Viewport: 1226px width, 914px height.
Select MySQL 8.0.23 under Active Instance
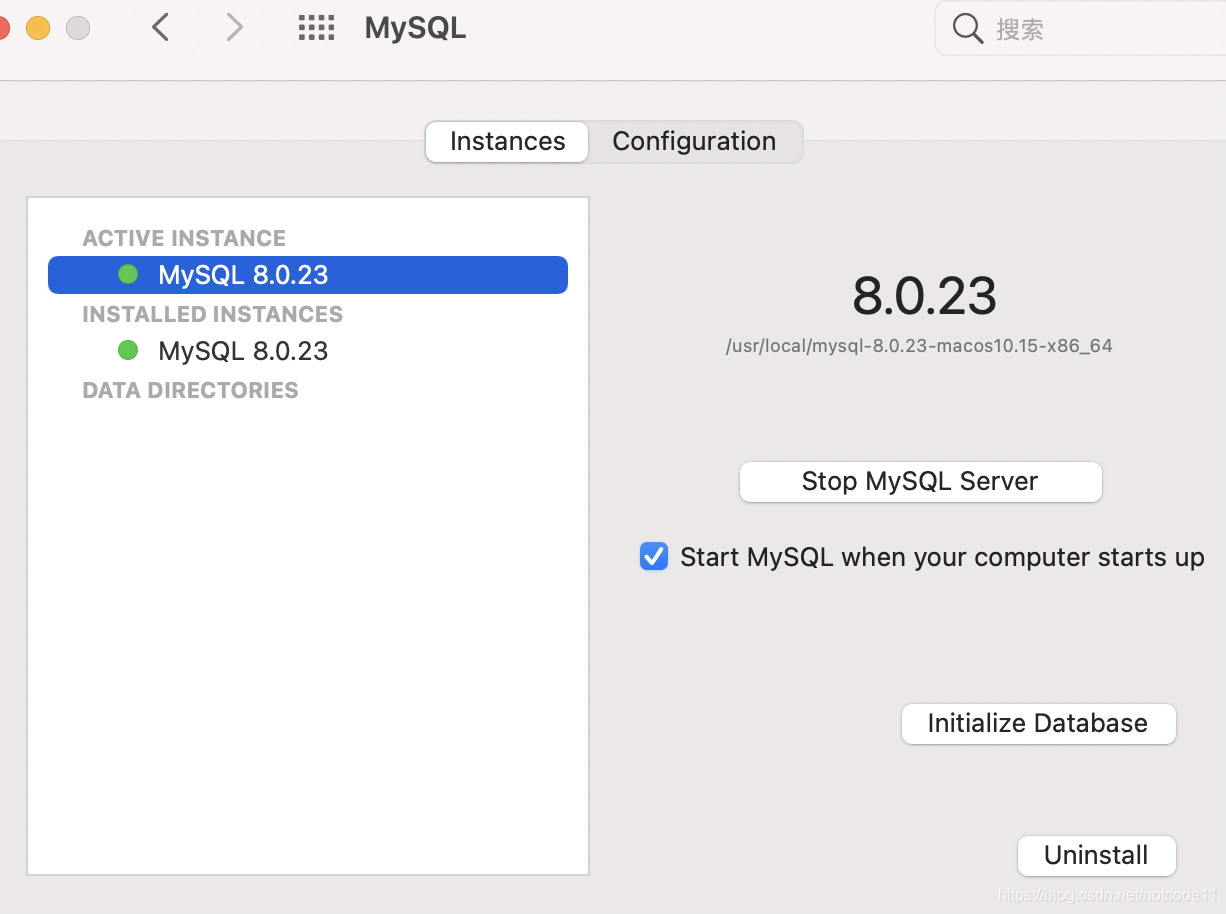pos(308,275)
